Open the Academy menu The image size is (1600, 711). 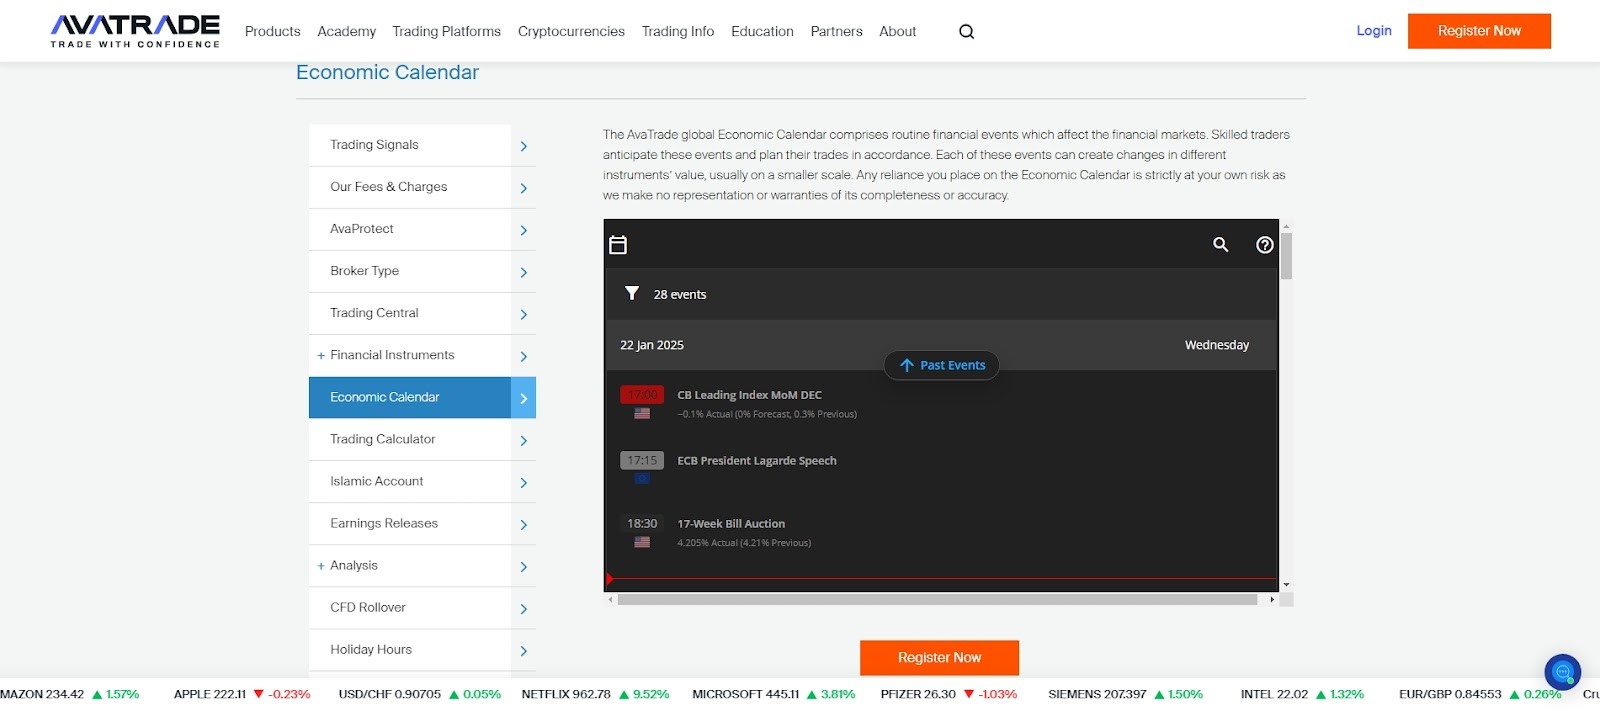pos(346,31)
